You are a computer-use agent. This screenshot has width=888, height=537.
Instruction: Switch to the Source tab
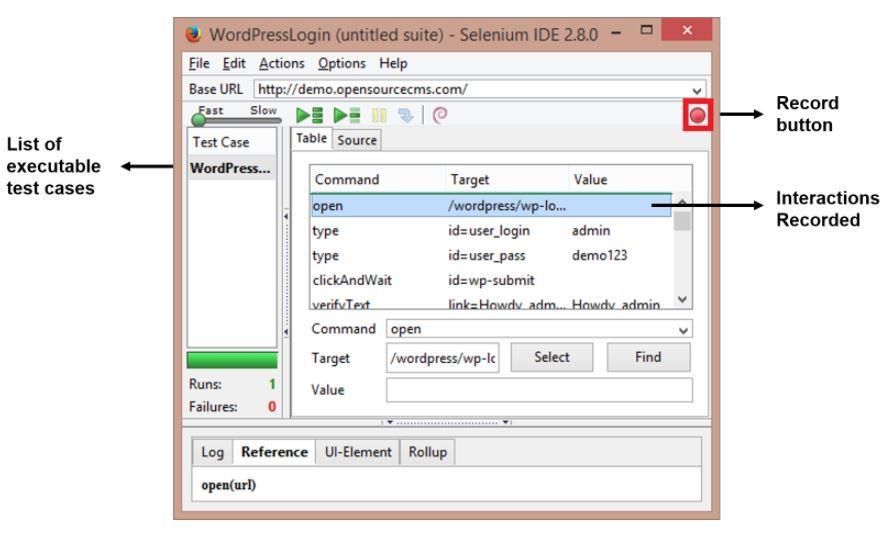pyautogui.click(x=357, y=140)
